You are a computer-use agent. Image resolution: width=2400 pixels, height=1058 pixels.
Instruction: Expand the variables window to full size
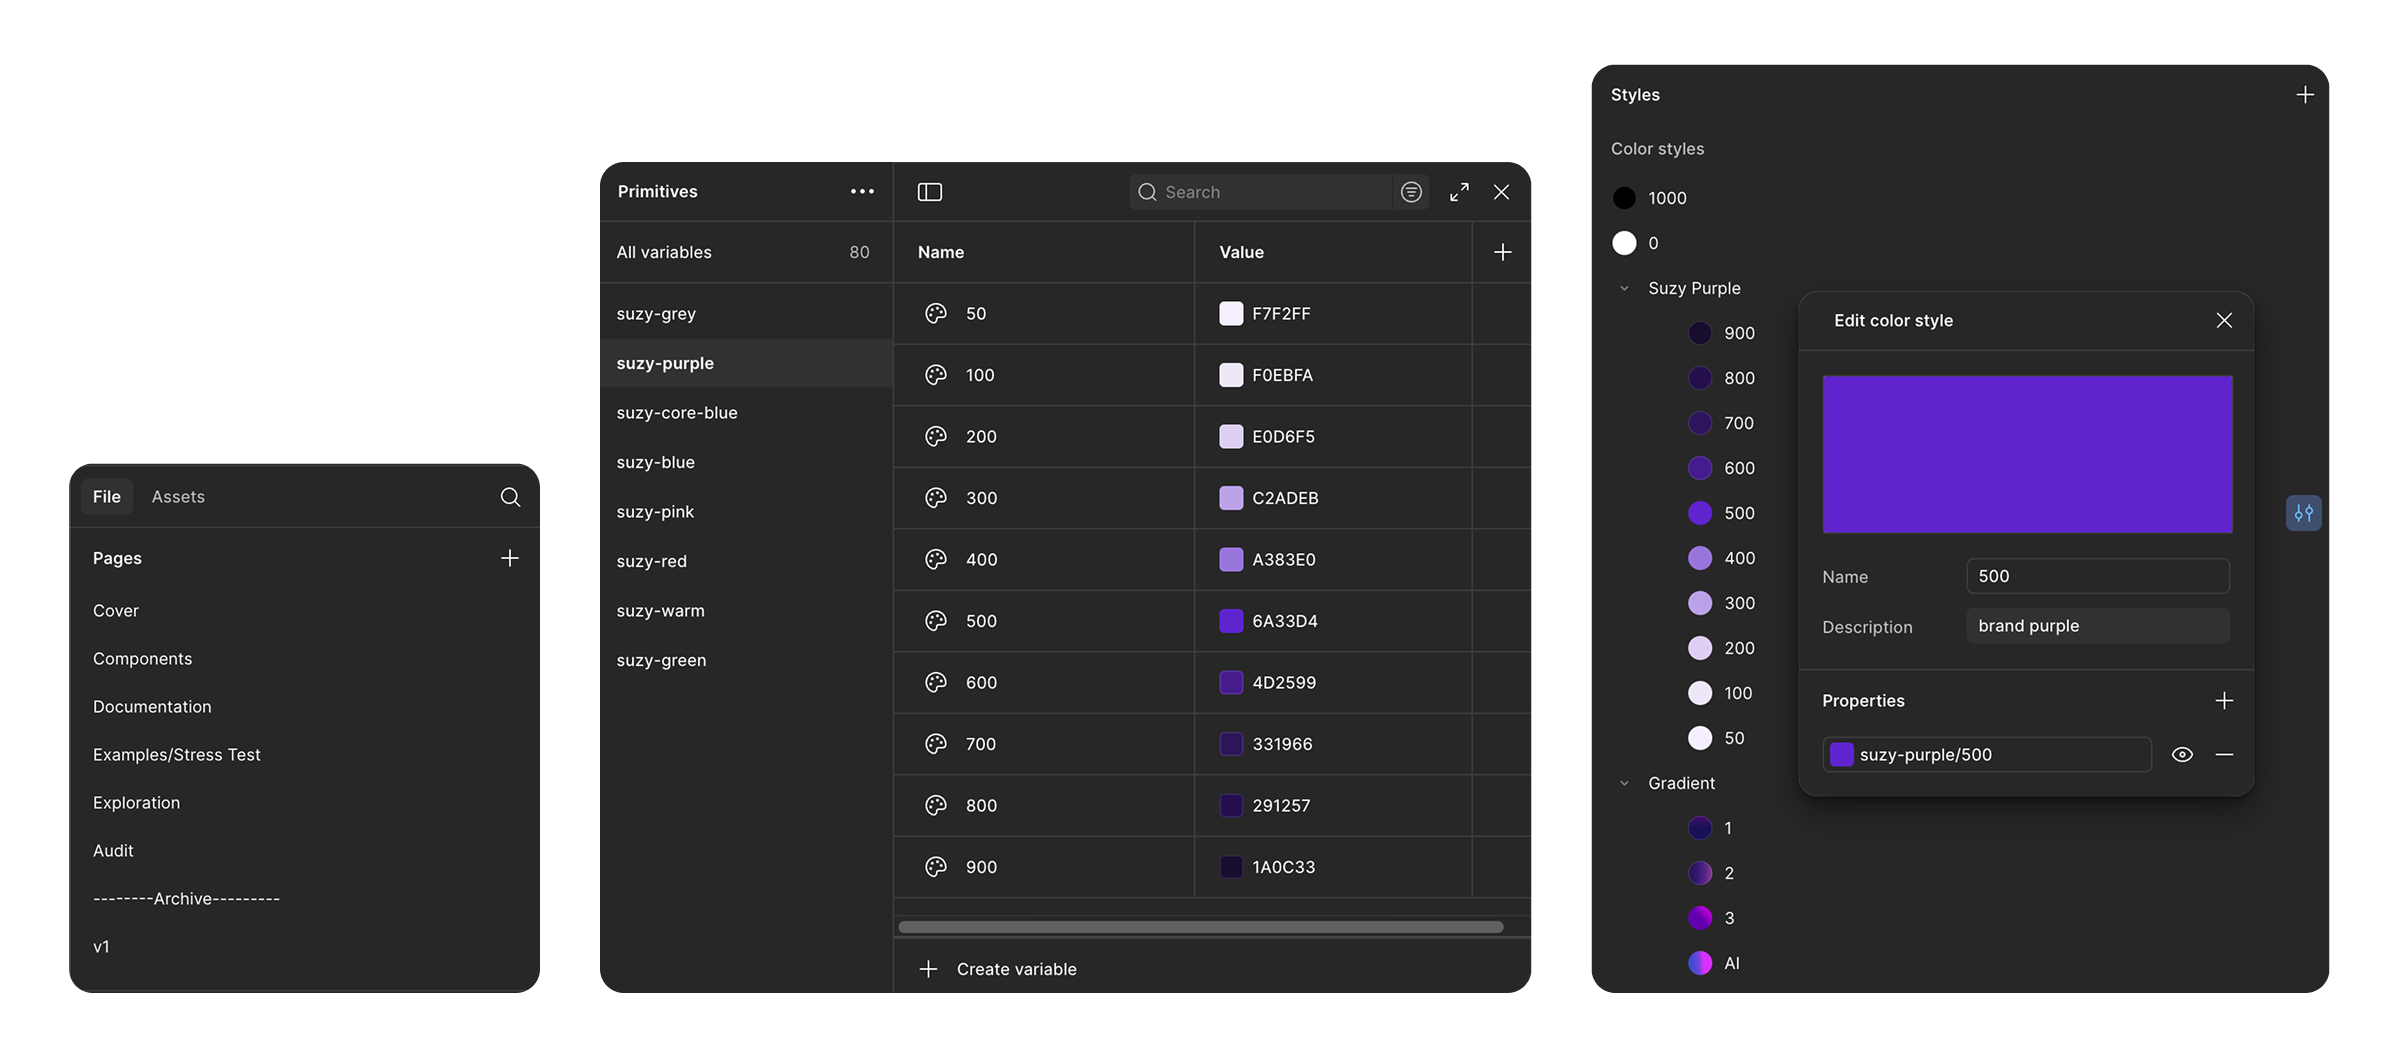[1459, 192]
